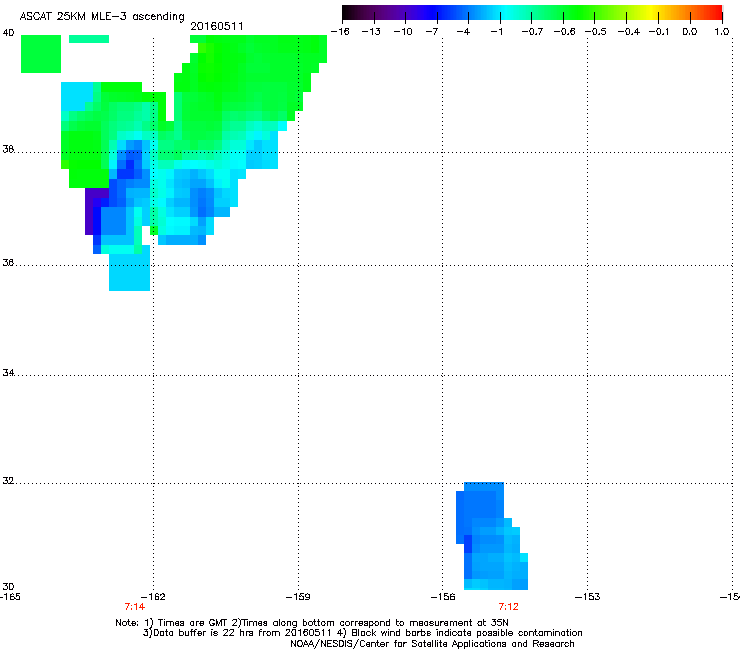This screenshot has height=650, width=740.
Task: Click the latitude 36 axis label
Action: tap(8, 262)
